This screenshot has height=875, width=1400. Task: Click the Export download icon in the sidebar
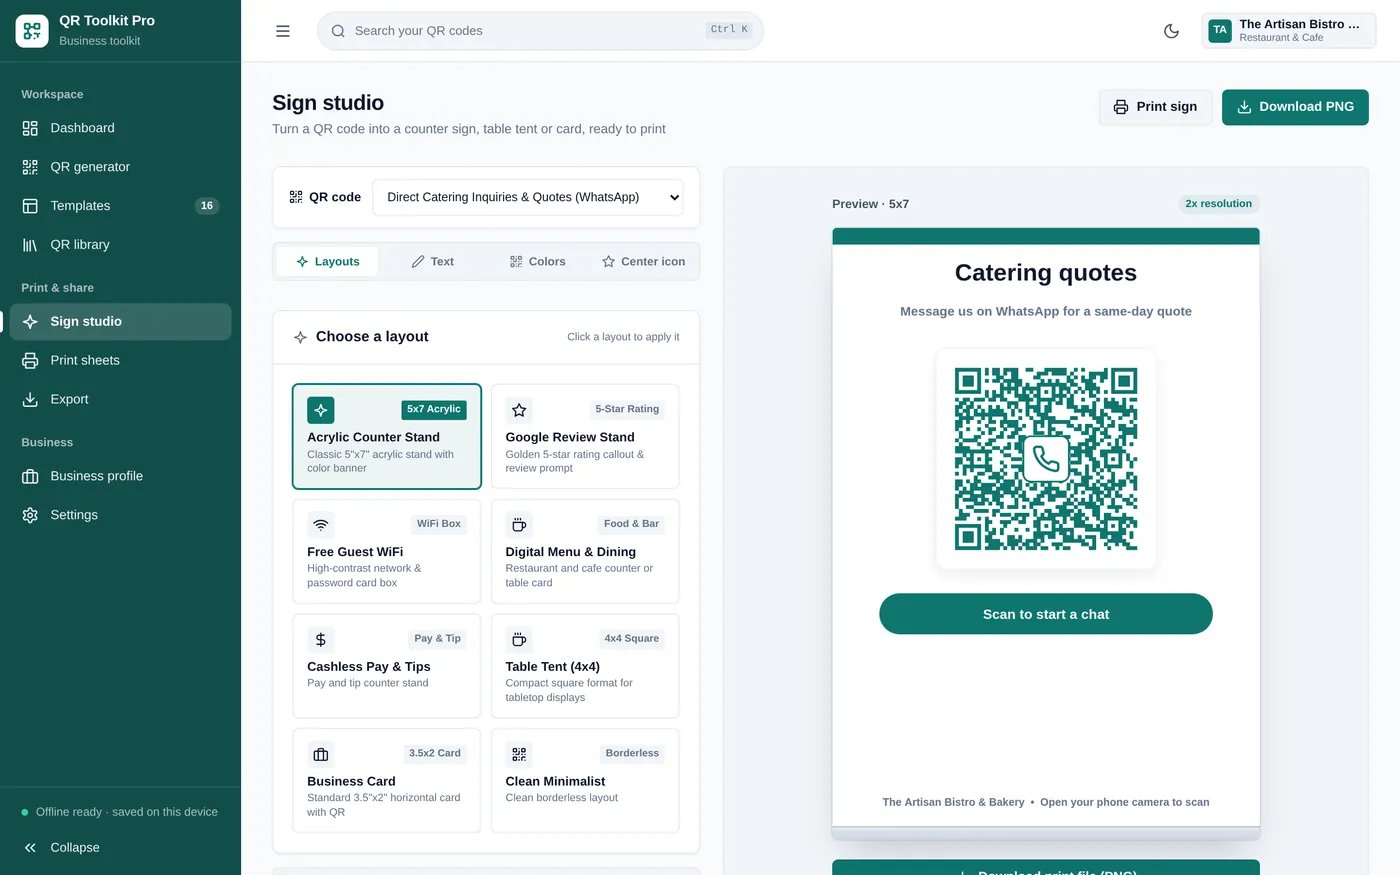coord(30,400)
